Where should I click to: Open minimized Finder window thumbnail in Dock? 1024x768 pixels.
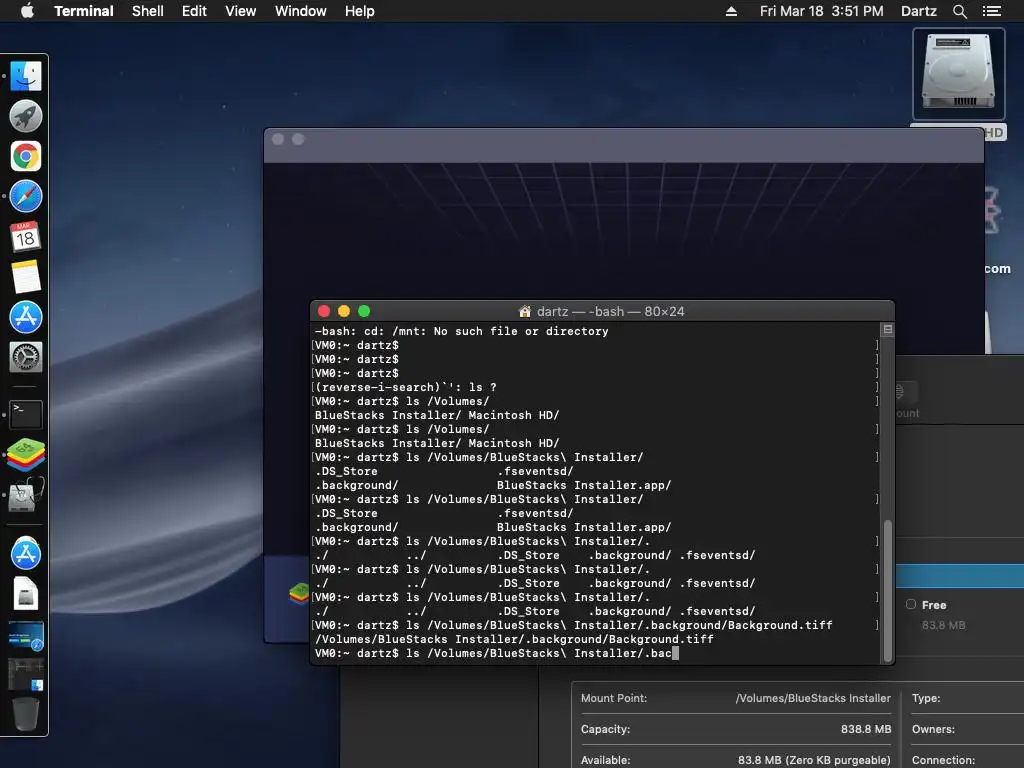click(26, 675)
